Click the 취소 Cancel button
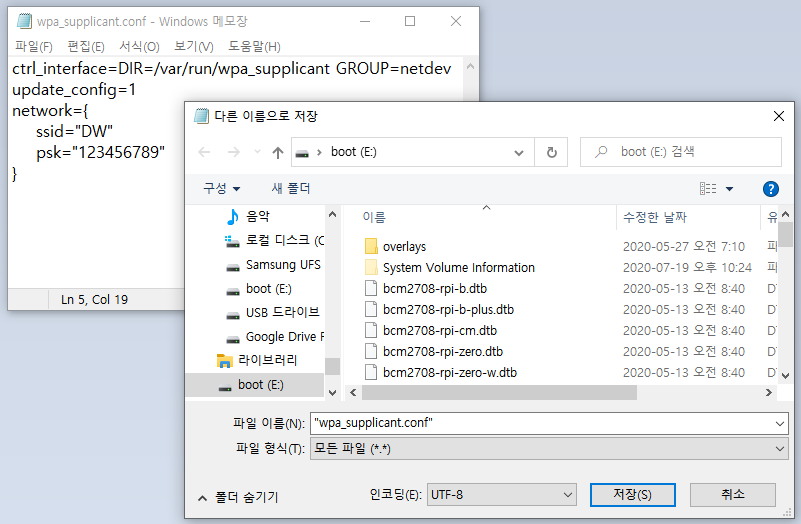801x524 pixels. (733, 495)
